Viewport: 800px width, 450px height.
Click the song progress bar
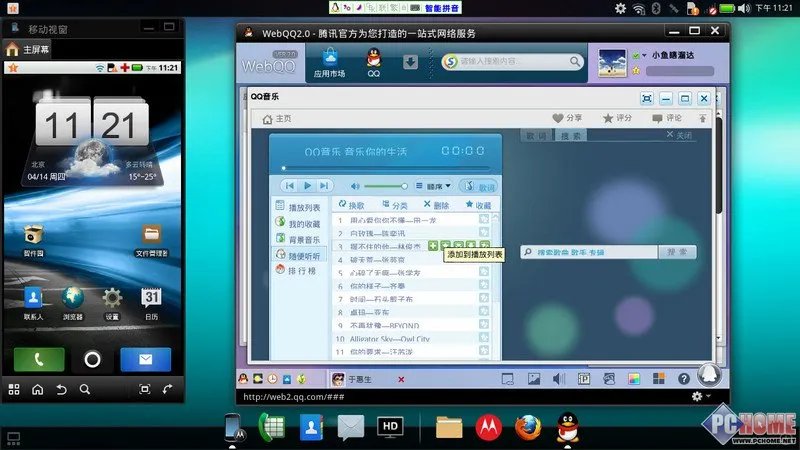click(386, 168)
